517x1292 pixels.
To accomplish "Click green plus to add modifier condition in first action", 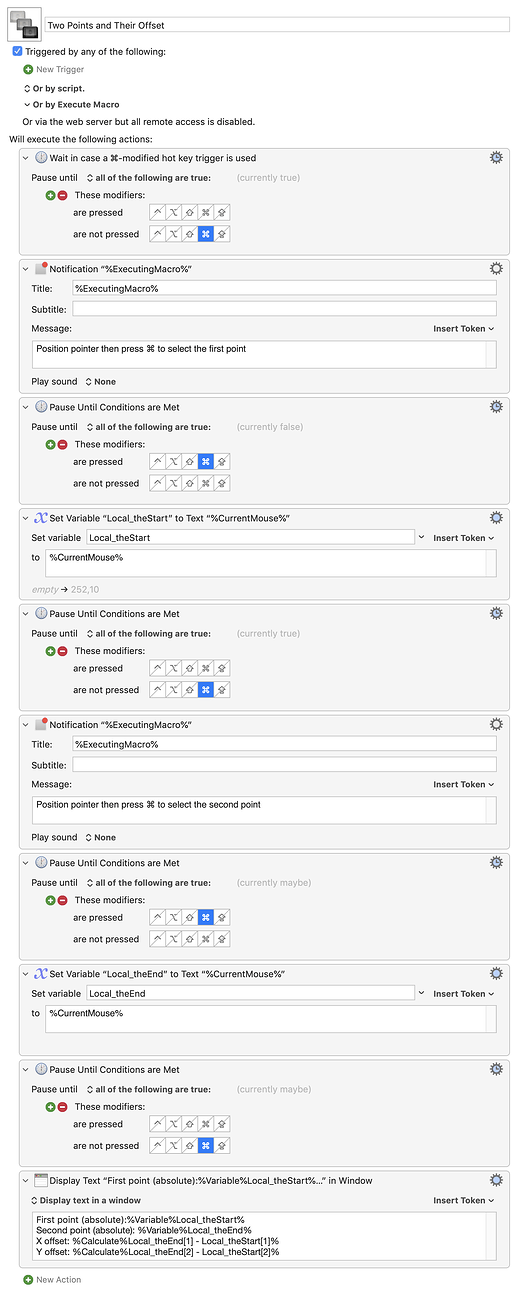I will tap(50, 195).
